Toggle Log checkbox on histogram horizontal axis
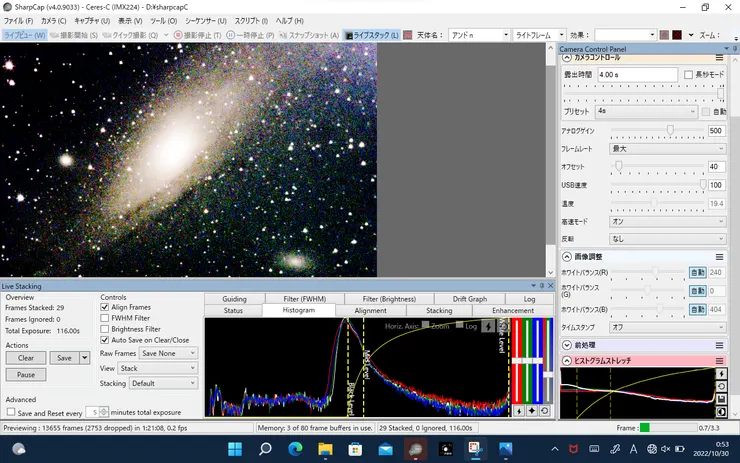The width and height of the screenshot is (740, 463). pyautogui.click(x=459, y=325)
